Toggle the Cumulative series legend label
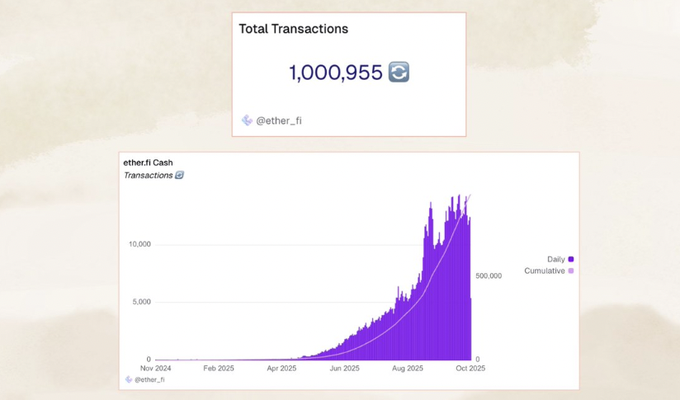Image resolution: width=680 pixels, height=400 pixels. (545, 271)
